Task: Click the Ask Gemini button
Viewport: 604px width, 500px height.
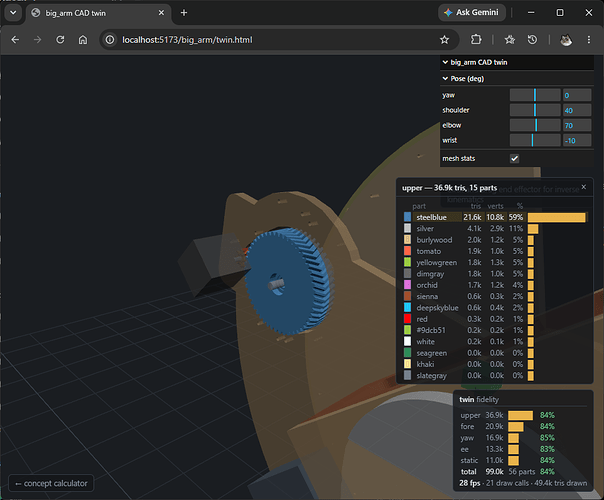Action: [471, 13]
